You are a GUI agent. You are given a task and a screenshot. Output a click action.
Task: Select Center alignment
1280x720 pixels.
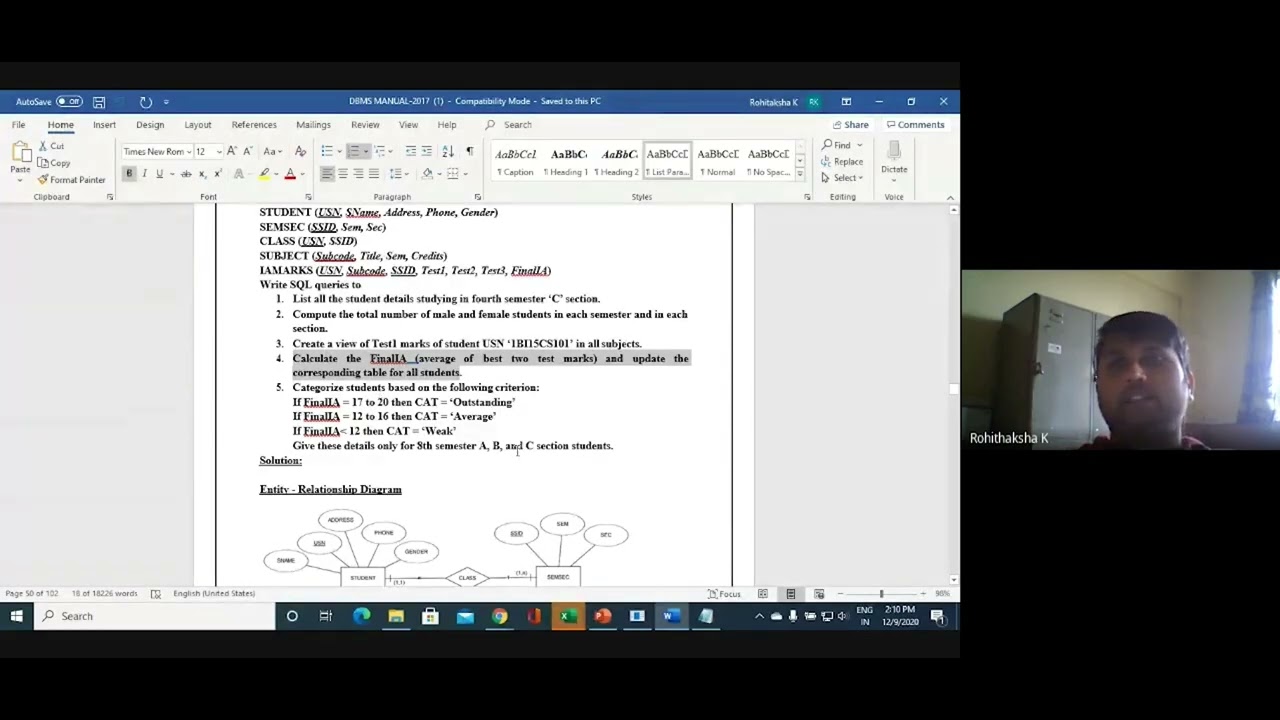pyautogui.click(x=342, y=174)
